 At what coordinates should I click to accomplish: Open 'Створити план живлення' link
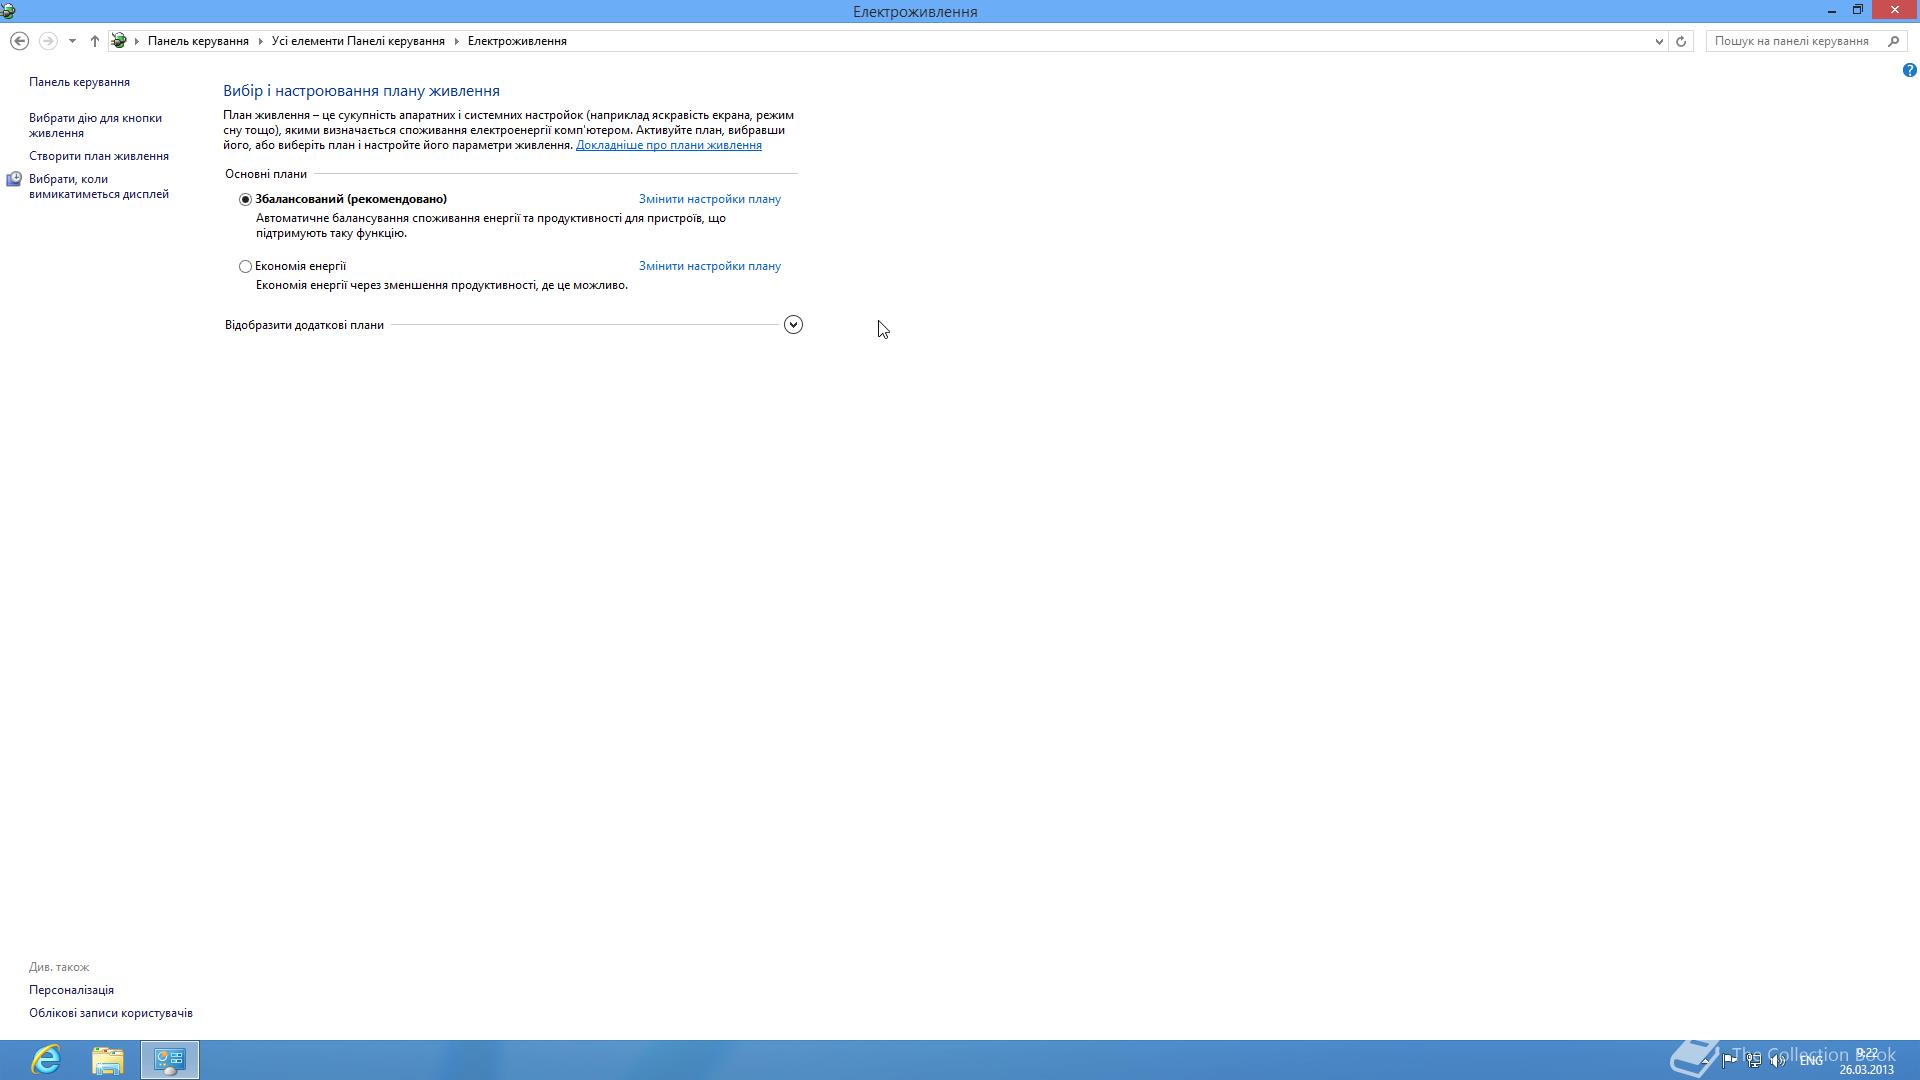click(x=99, y=156)
